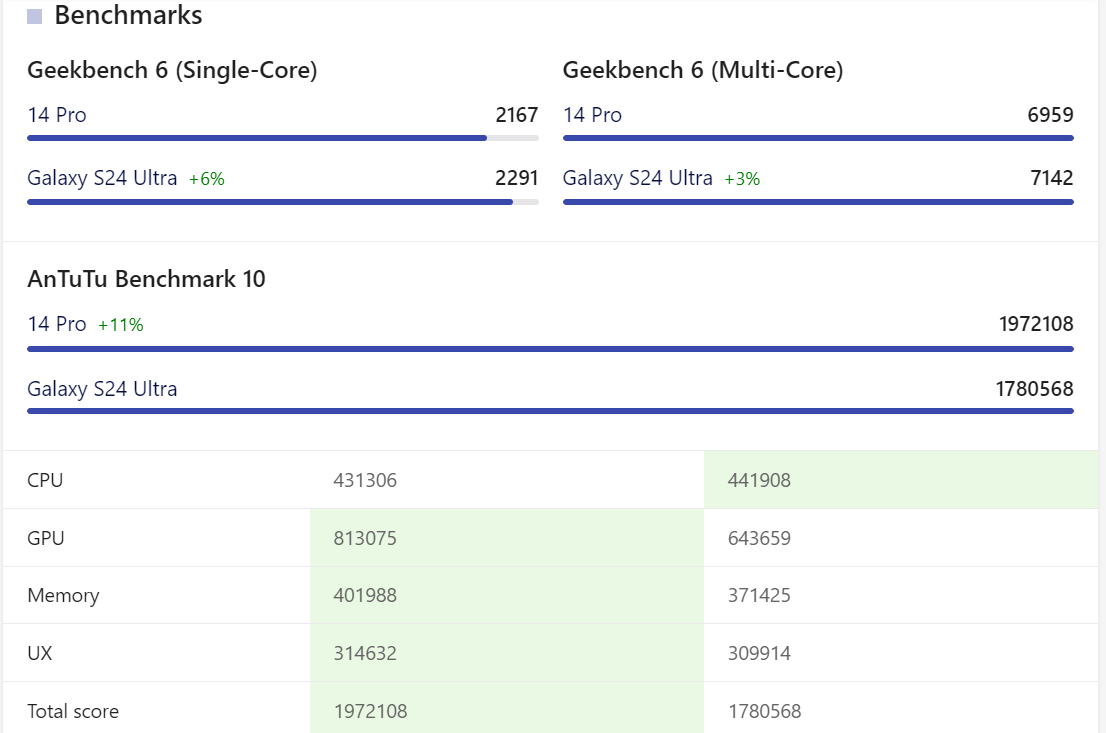Click the Benchmarks section heading
This screenshot has width=1106, height=733.
pyautogui.click(x=128, y=15)
